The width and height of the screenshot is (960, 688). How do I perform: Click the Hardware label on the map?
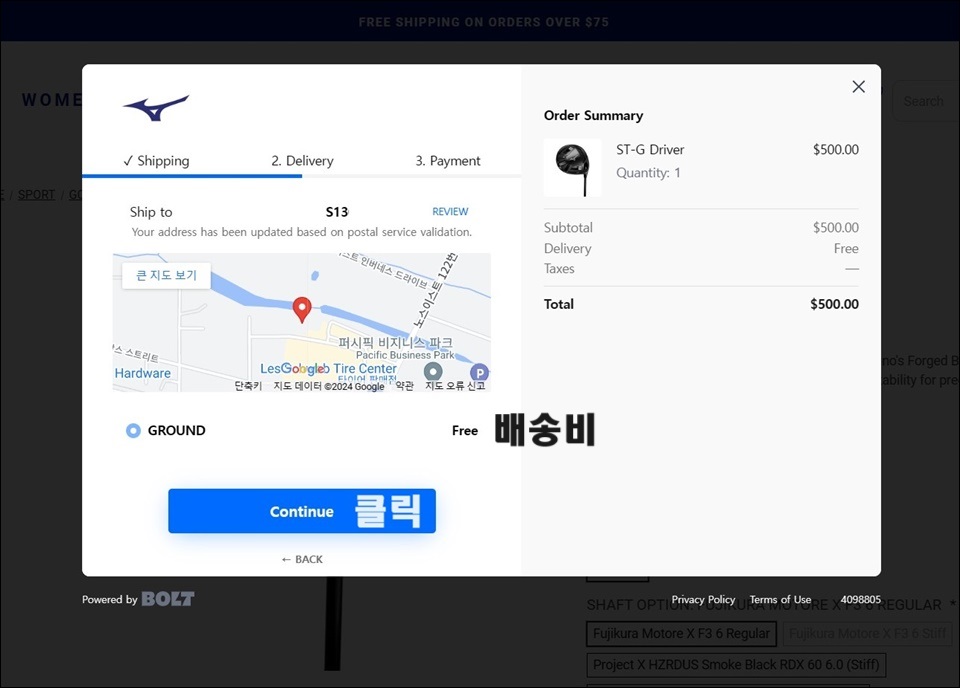(143, 373)
